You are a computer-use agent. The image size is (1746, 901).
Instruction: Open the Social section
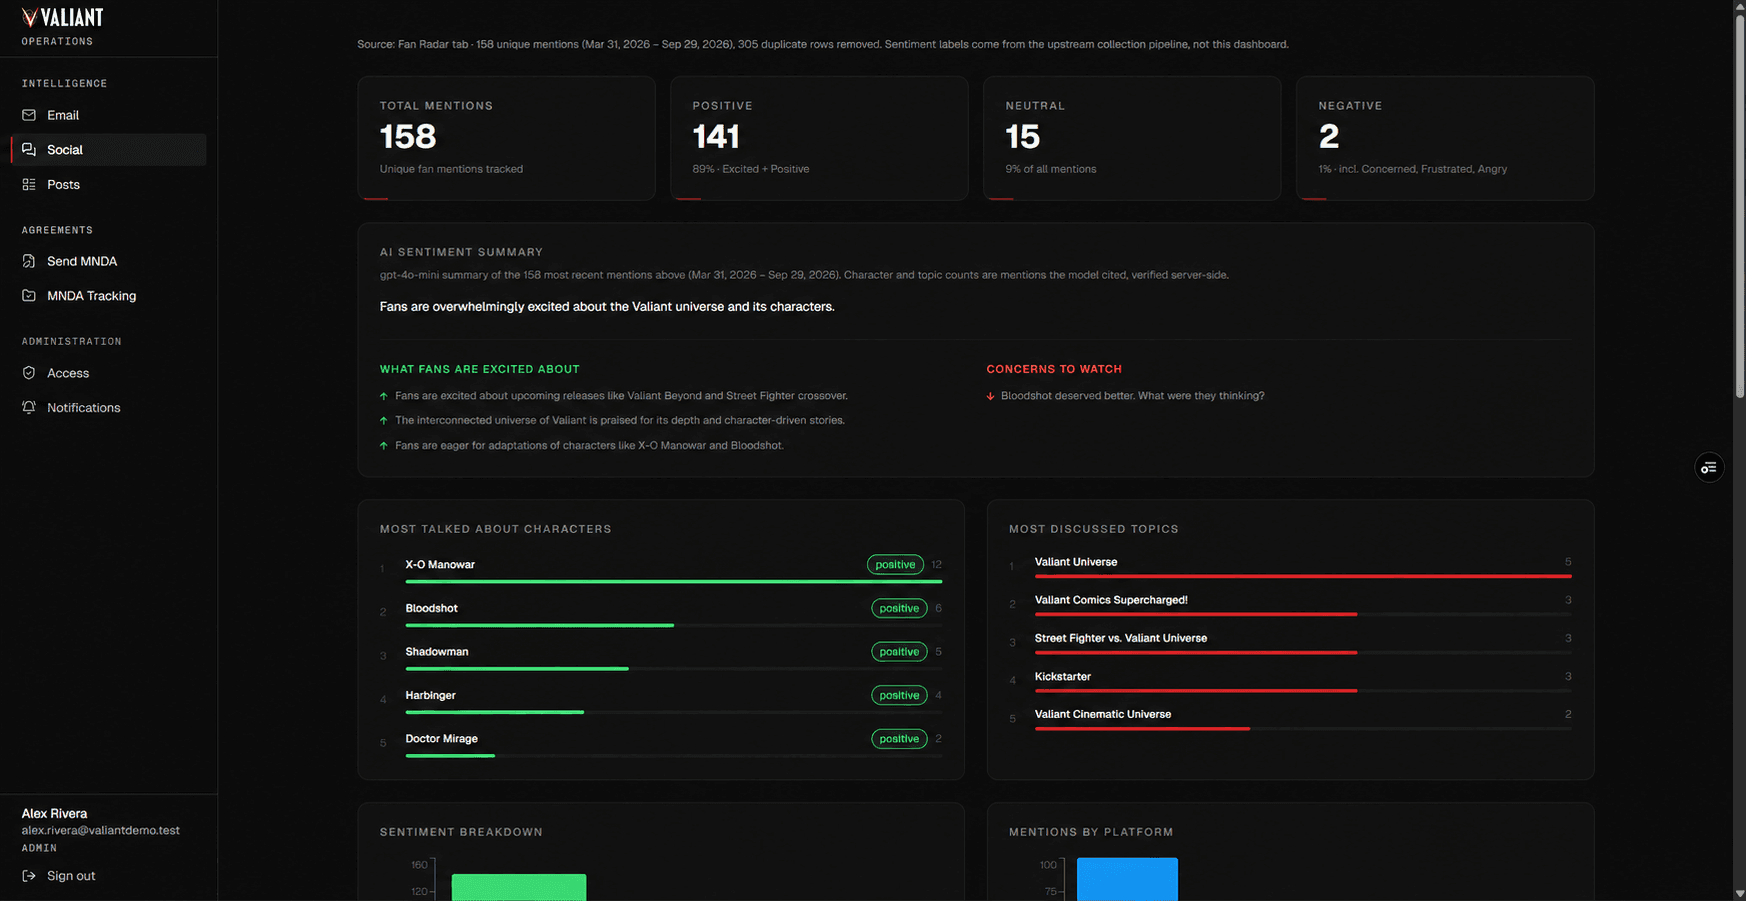point(108,149)
